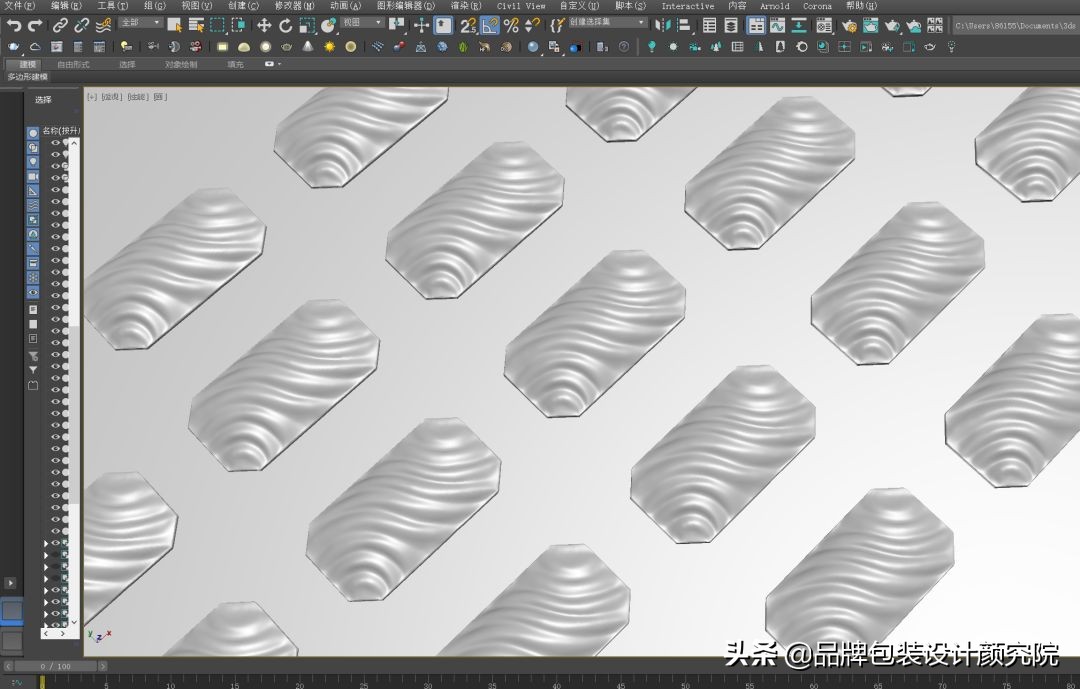Switch to the 自由形式 ribbon tab
This screenshot has height=689, width=1080.
(73, 64)
